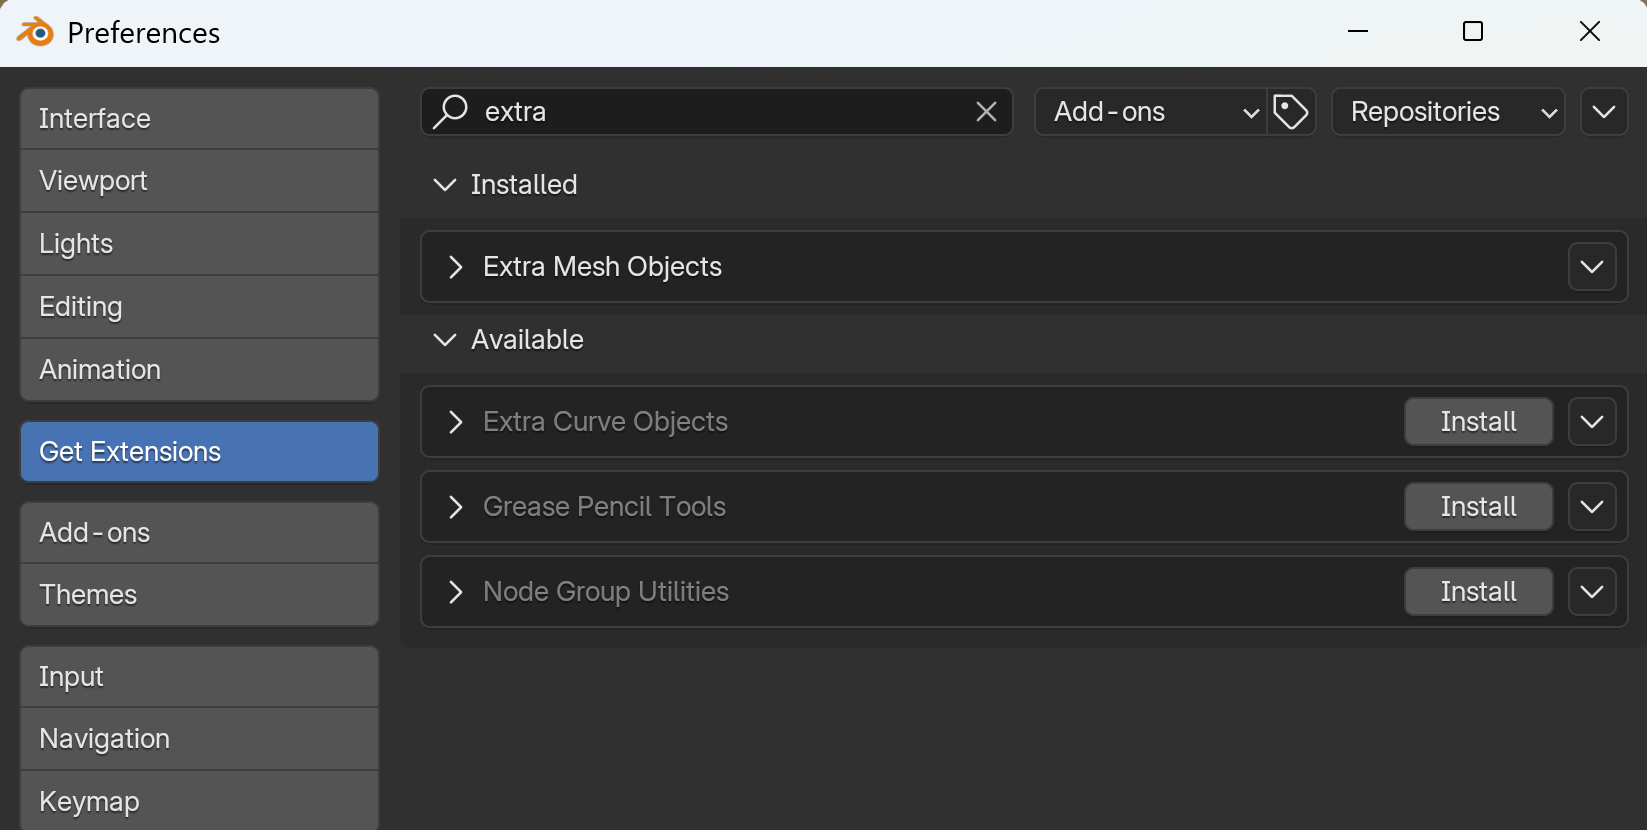This screenshot has width=1647, height=830.
Task: Click into the extensions search field
Action: (720, 111)
